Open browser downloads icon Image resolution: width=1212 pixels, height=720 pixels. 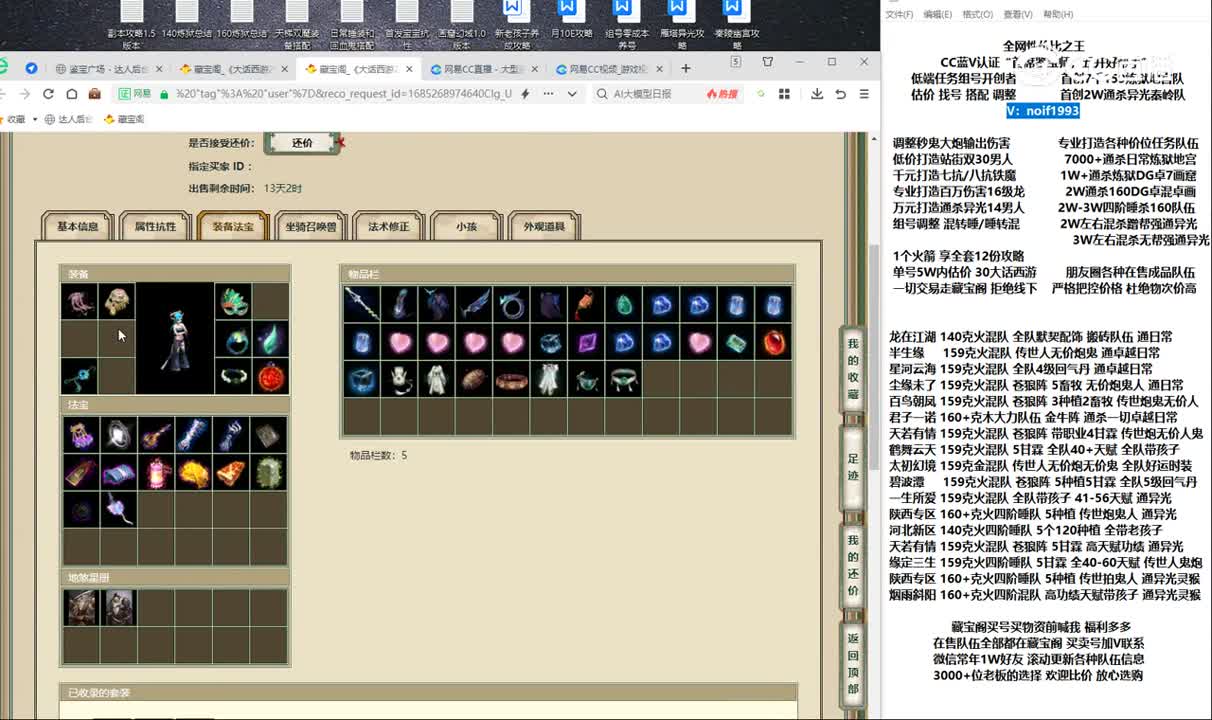(x=817, y=94)
